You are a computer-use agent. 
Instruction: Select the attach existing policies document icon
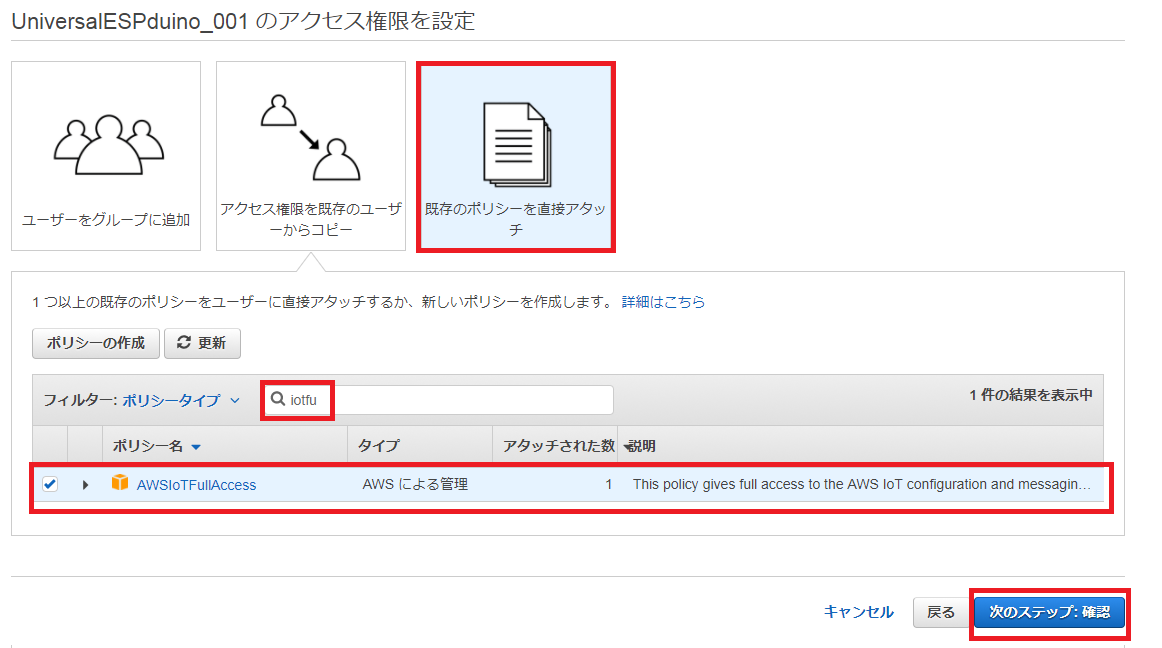click(x=516, y=142)
